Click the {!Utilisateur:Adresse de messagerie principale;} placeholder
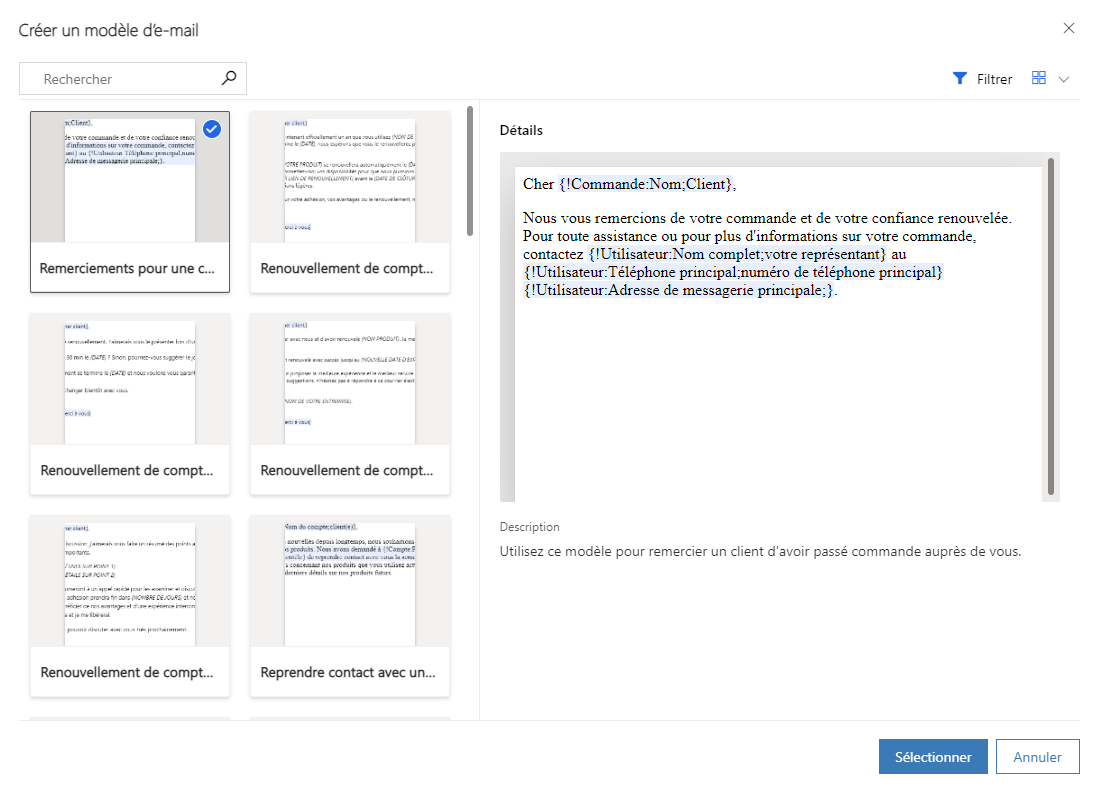Screen dimensions: 1100x794 (x=679, y=290)
